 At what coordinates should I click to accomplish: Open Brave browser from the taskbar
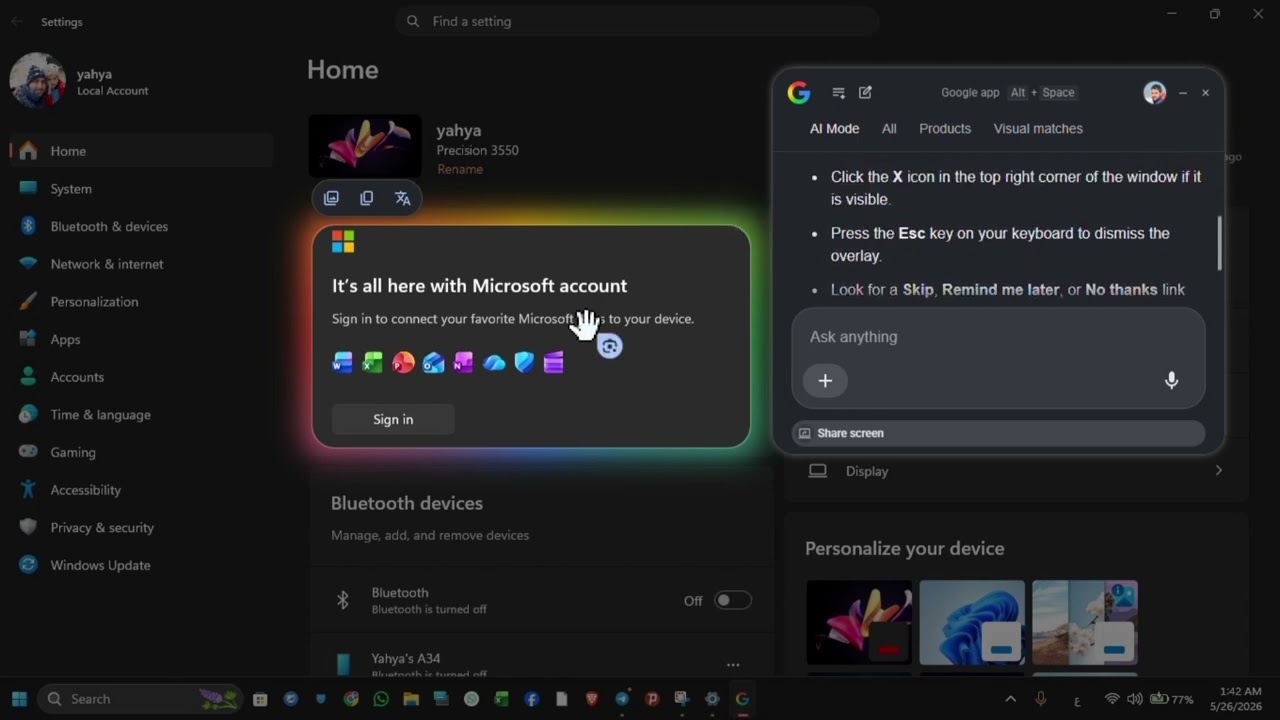click(x=591, y=699)
